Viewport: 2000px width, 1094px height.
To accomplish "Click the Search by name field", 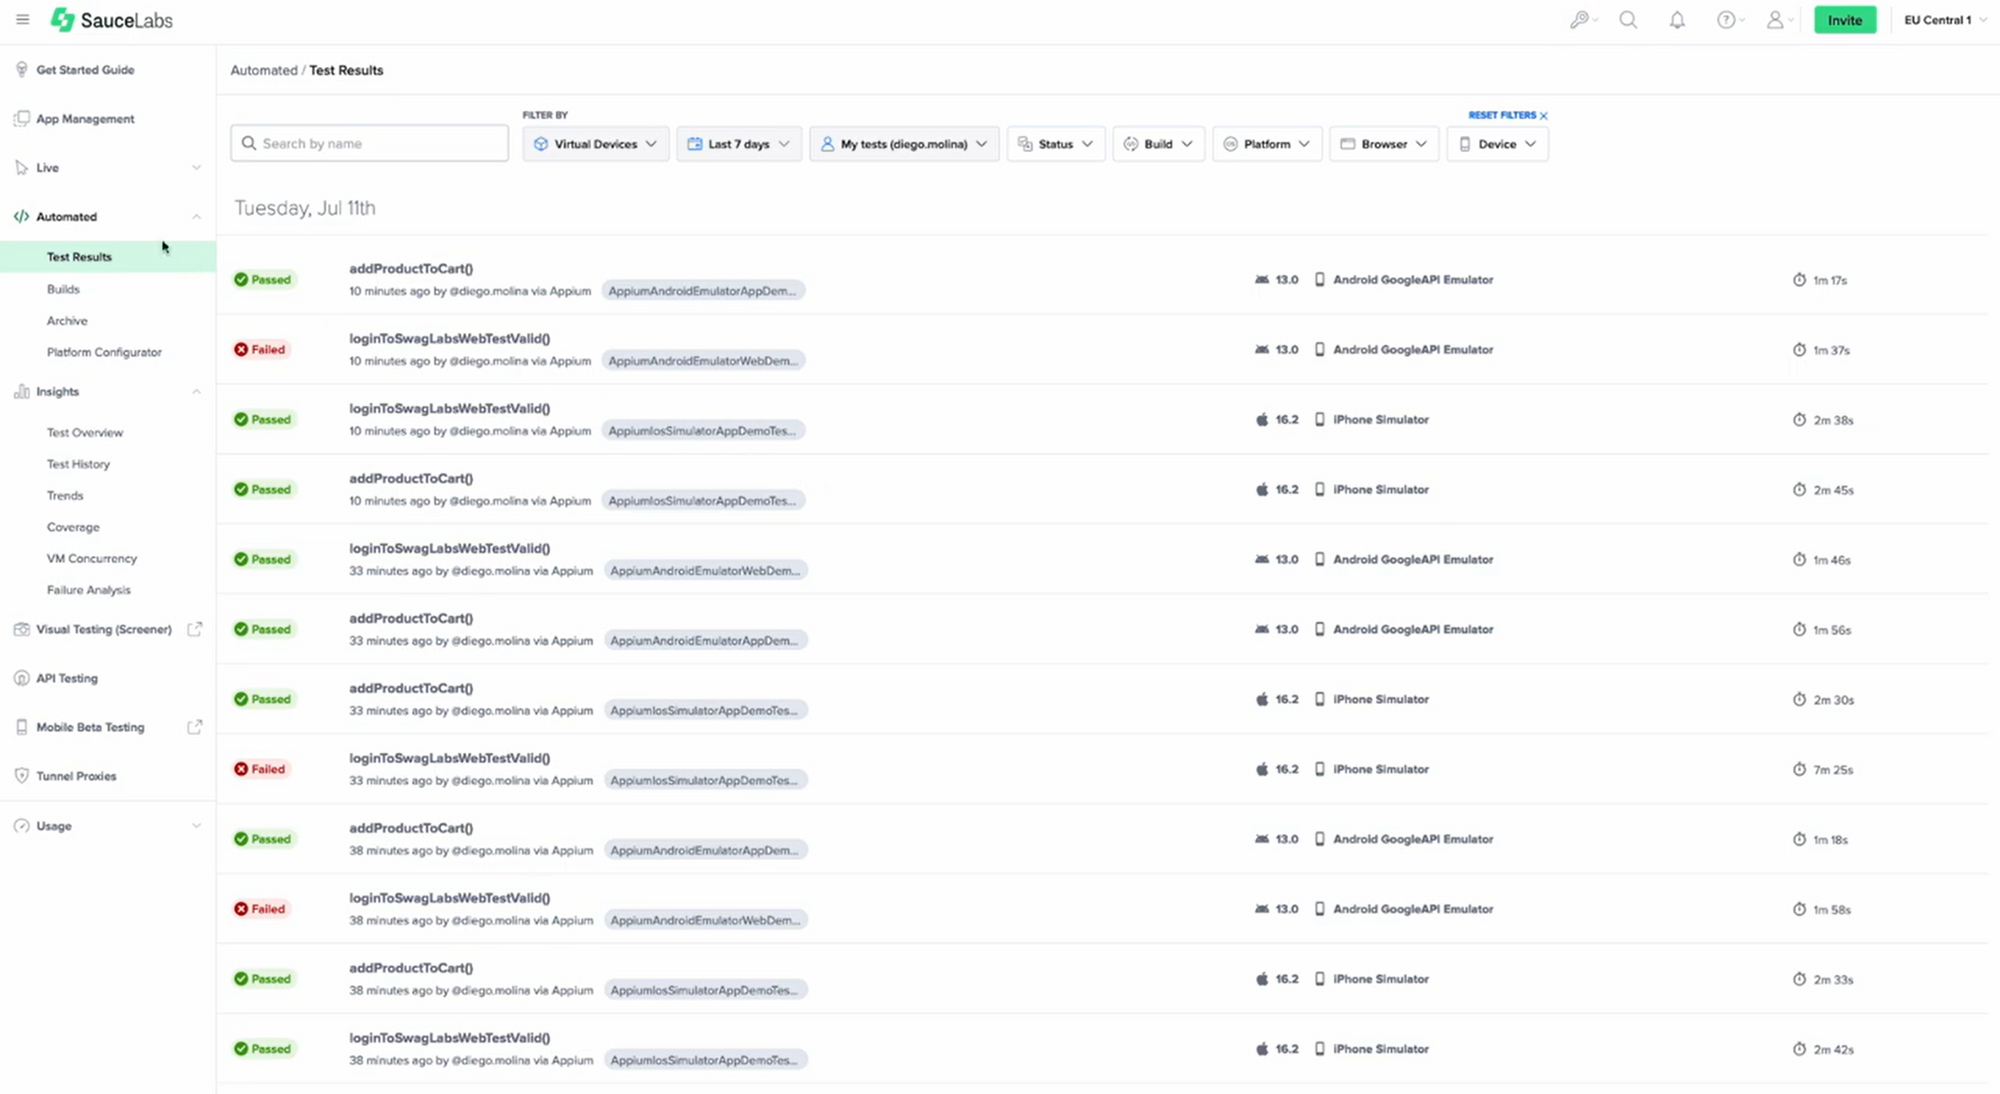I will 370,144.
